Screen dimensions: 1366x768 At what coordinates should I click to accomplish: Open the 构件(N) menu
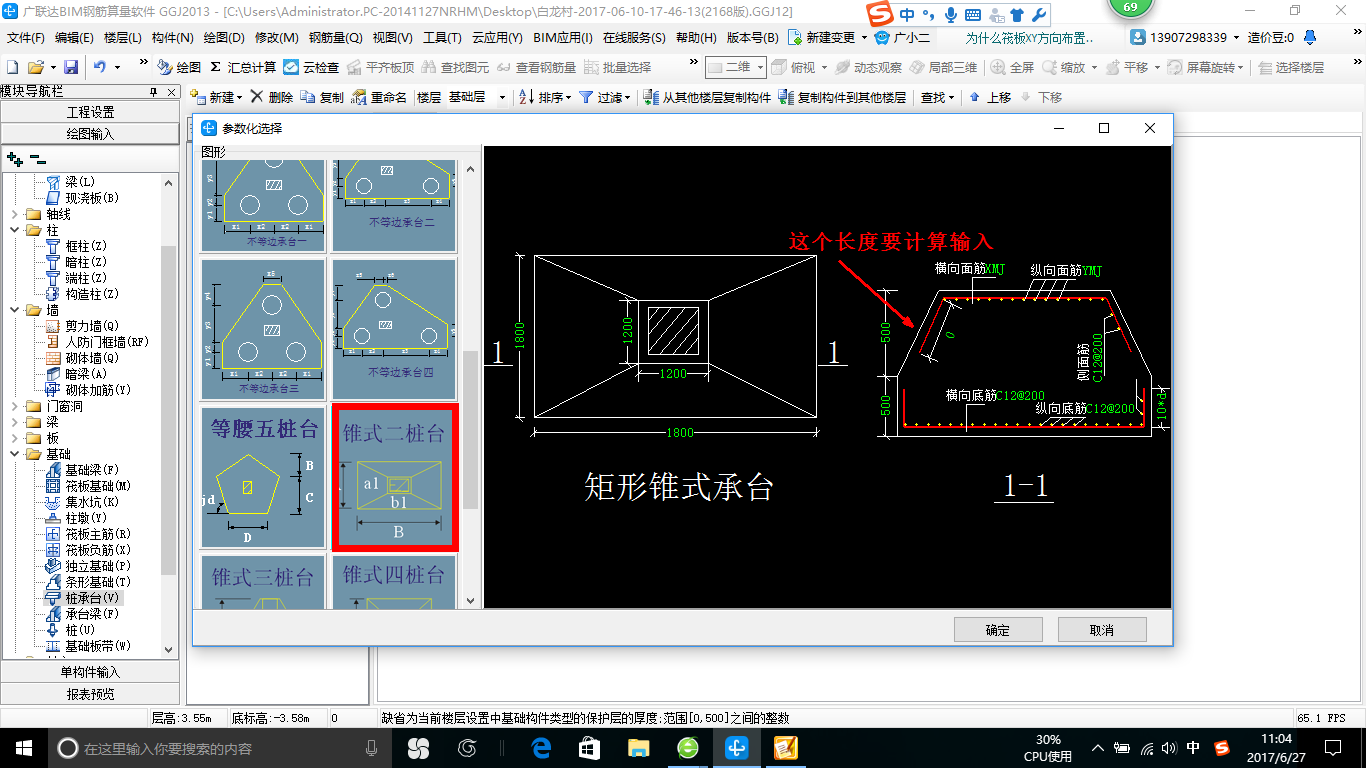click(173, 38)
